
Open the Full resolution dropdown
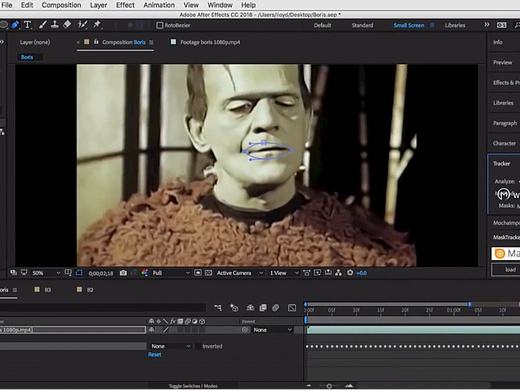coord(171,273)
